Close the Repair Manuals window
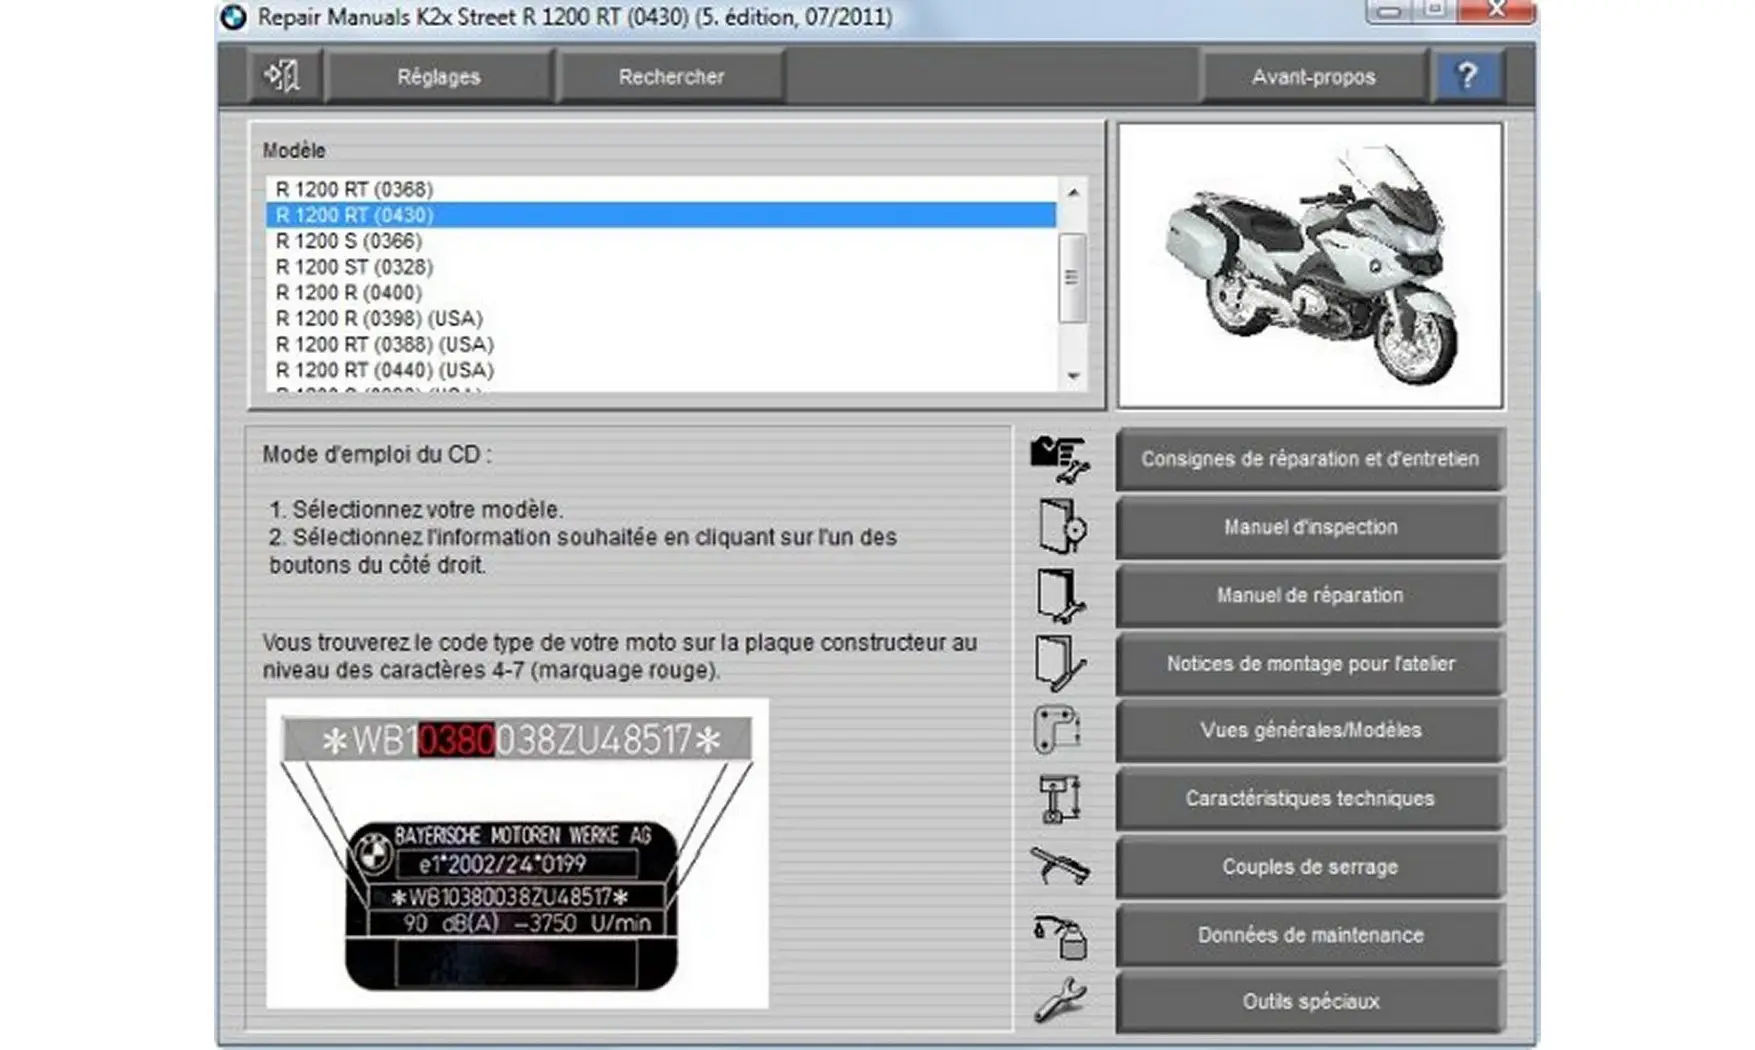The image size is (1755, 1050). coord(1496,11)
